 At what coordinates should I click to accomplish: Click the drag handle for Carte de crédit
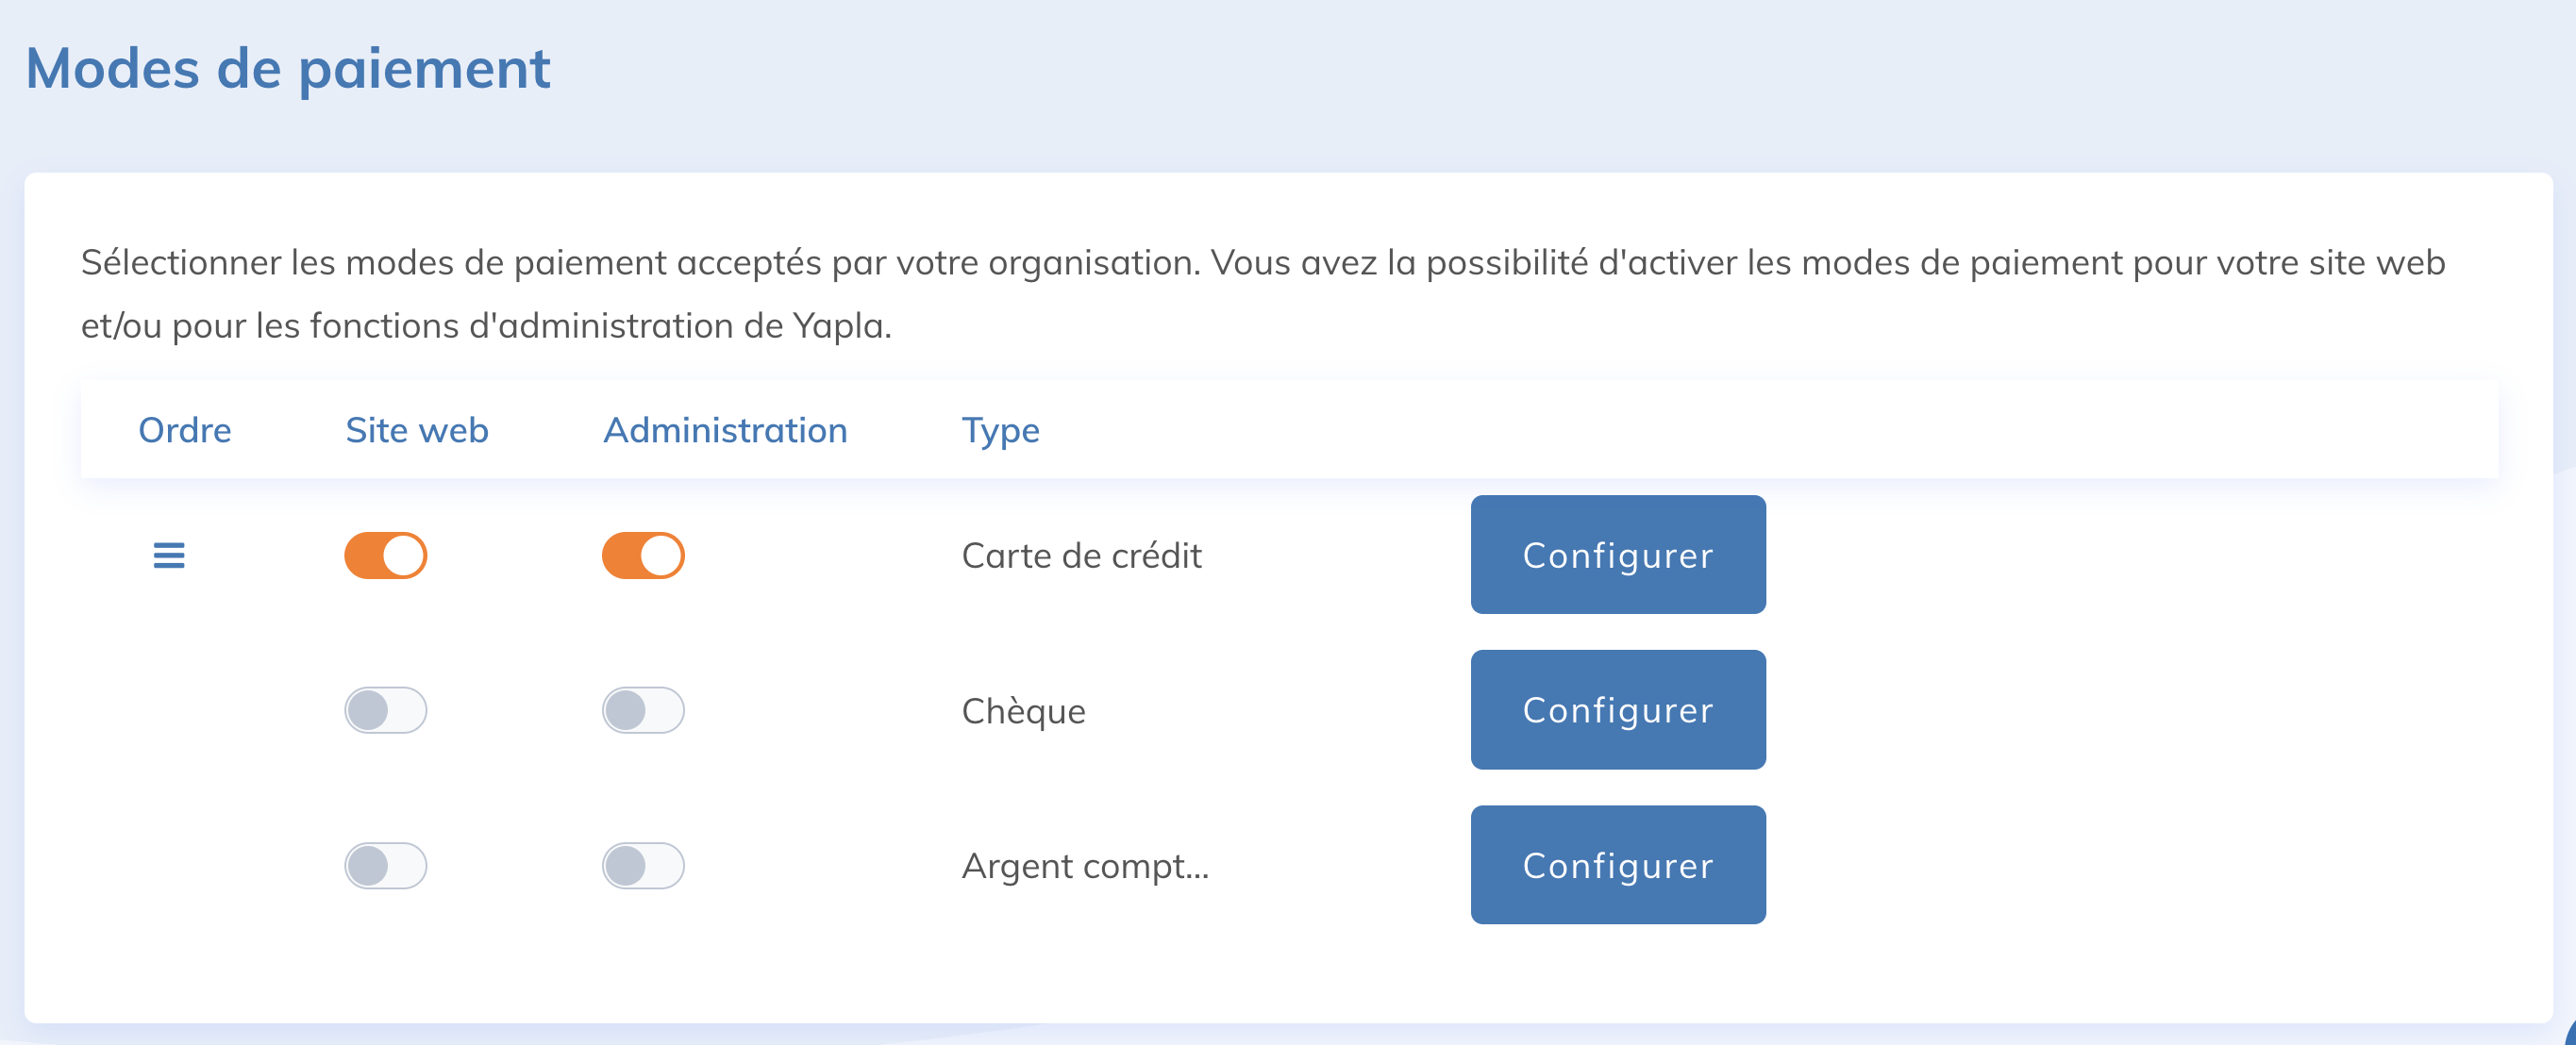[169, 555]
